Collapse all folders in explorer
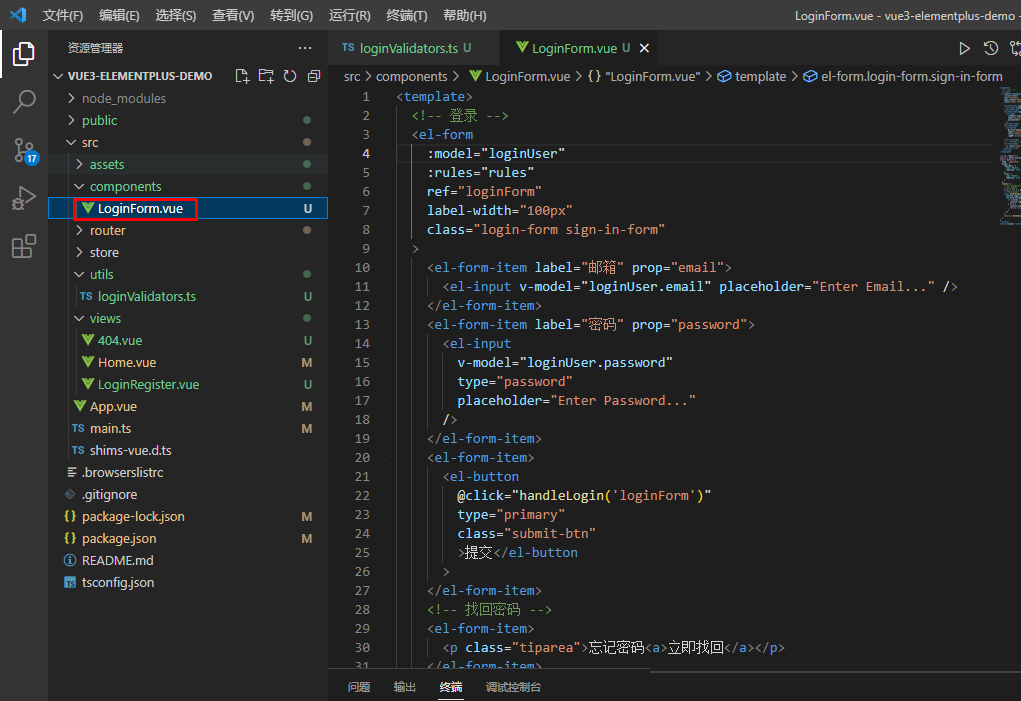The width and height of the screenshot is (1021, 701). [314, 76]
